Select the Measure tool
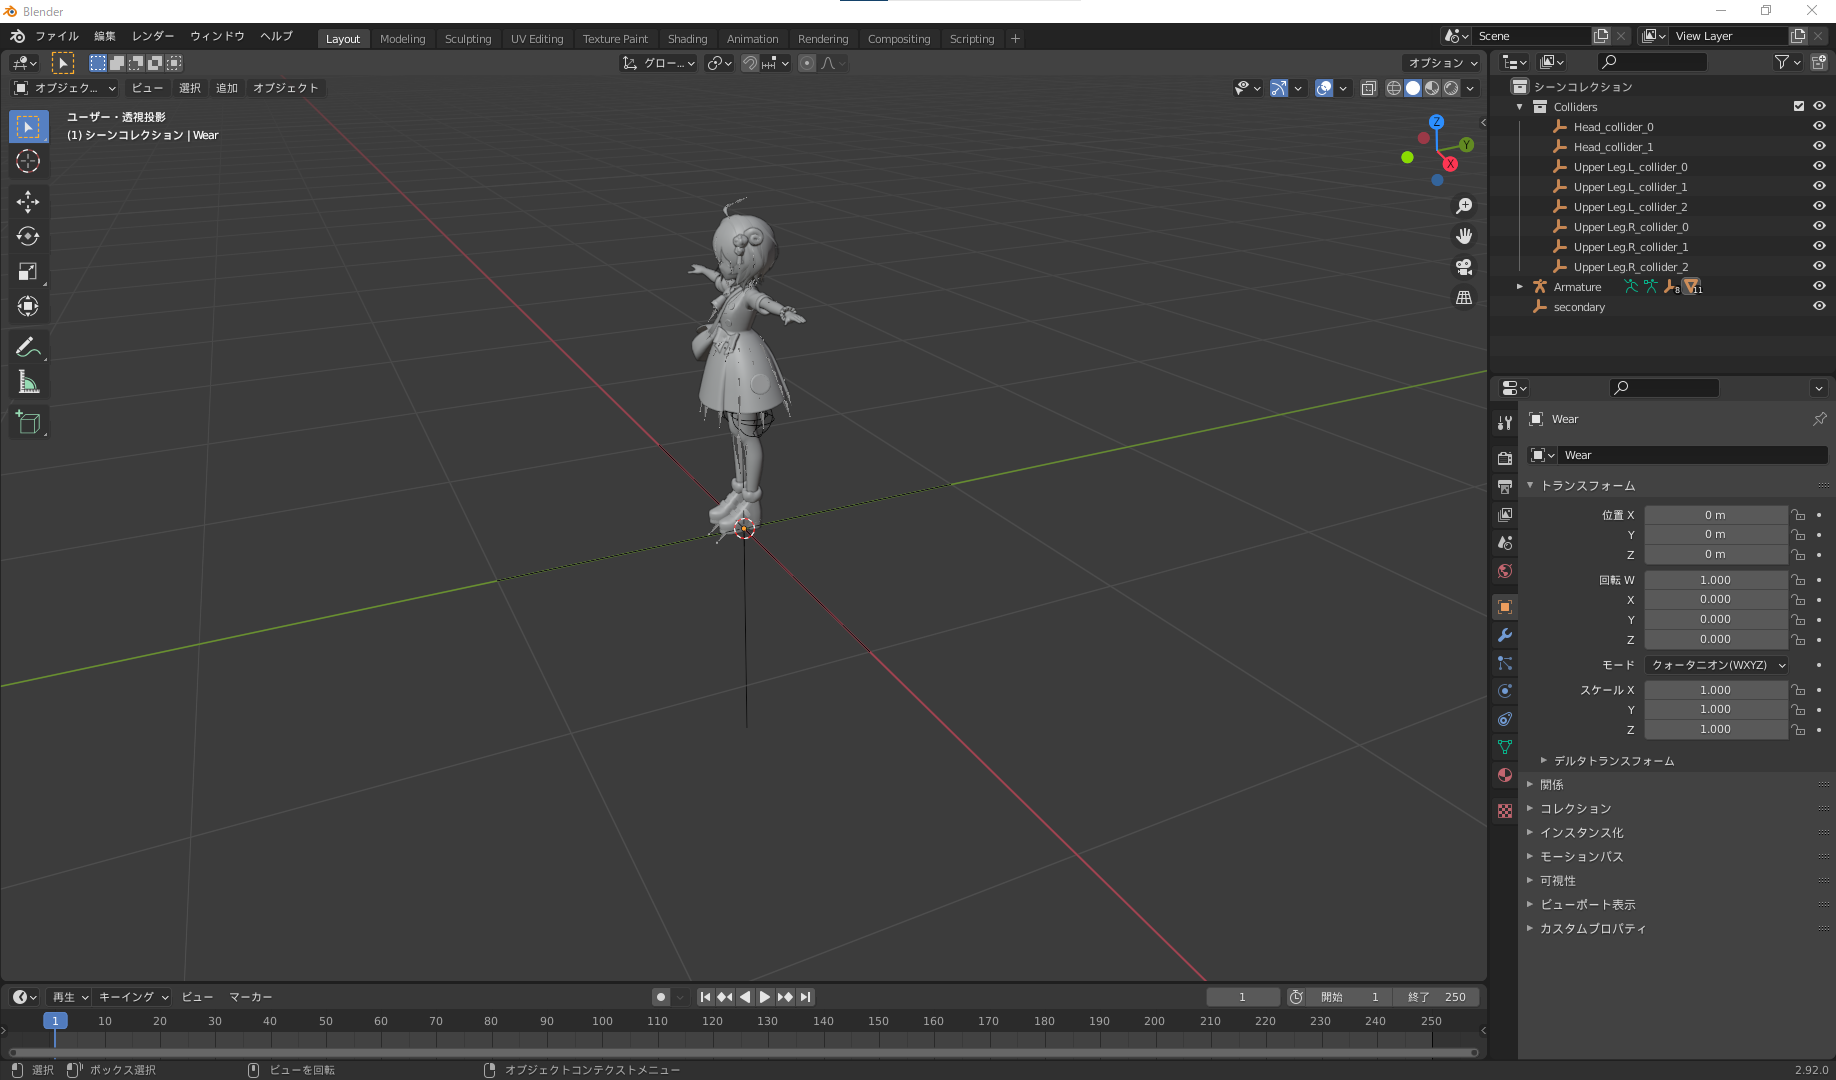 [28, 383]
